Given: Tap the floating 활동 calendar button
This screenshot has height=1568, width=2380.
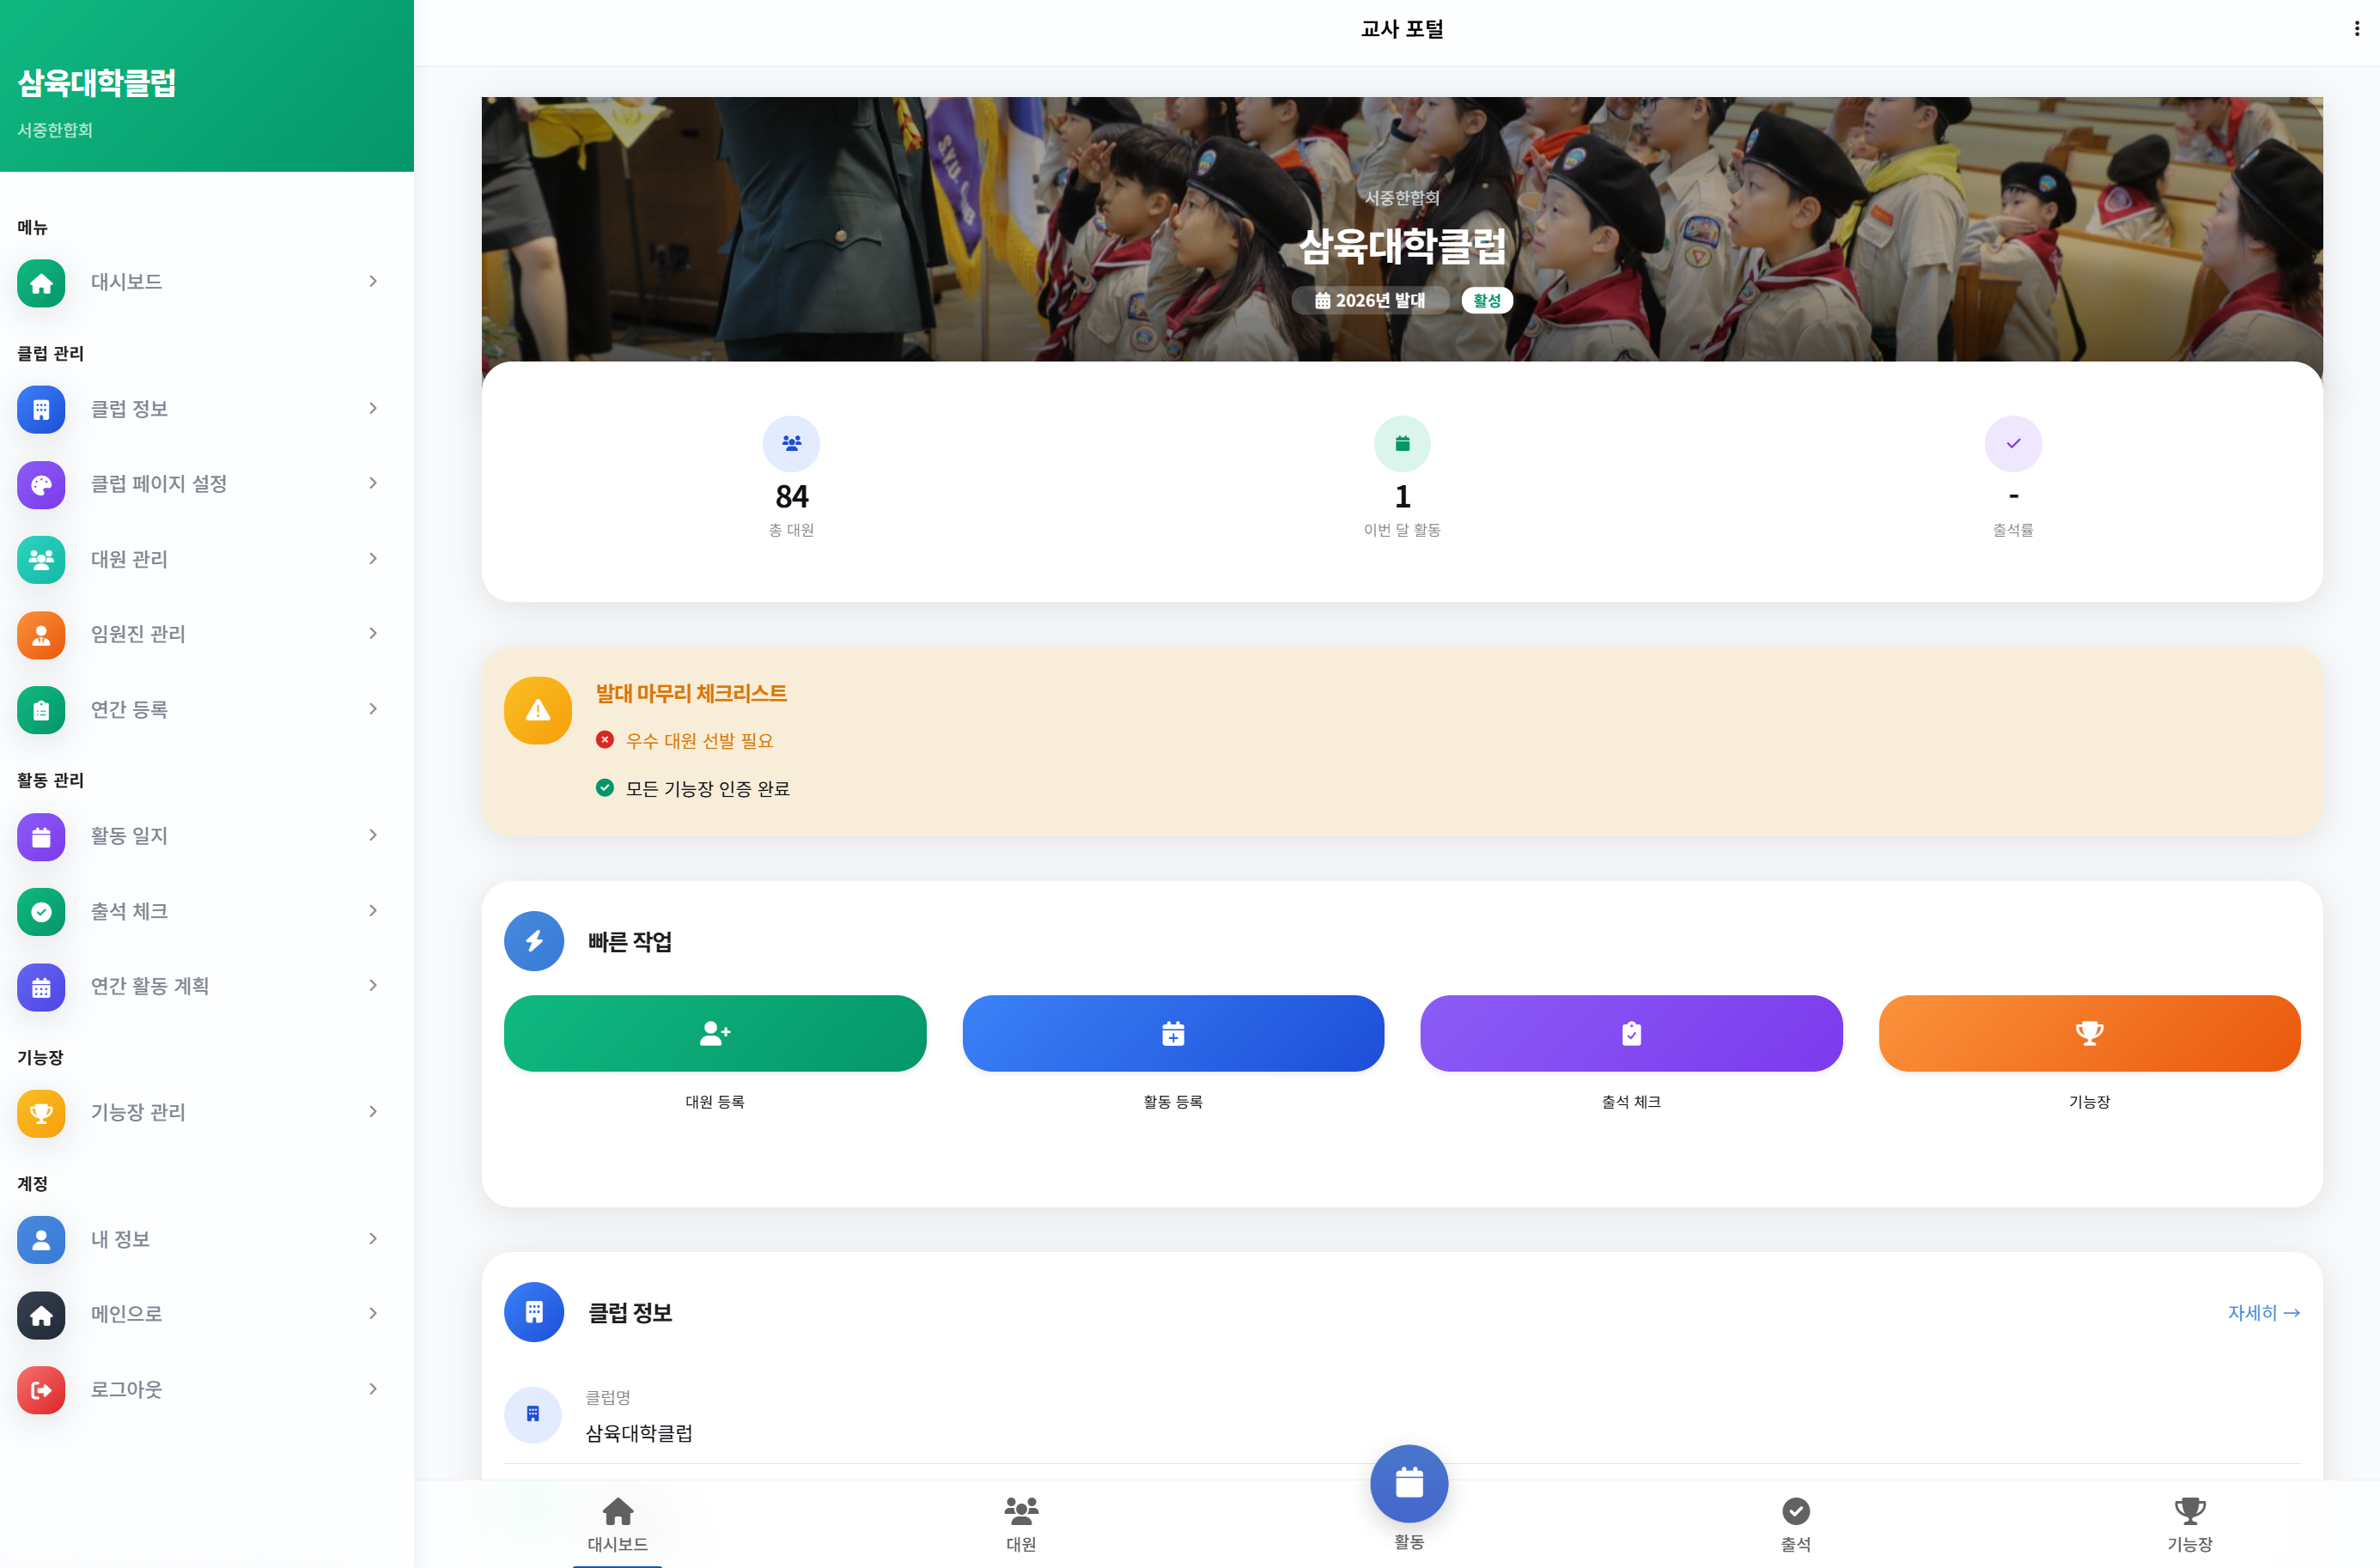Looking at the screenshot, I should 1409,1483.
